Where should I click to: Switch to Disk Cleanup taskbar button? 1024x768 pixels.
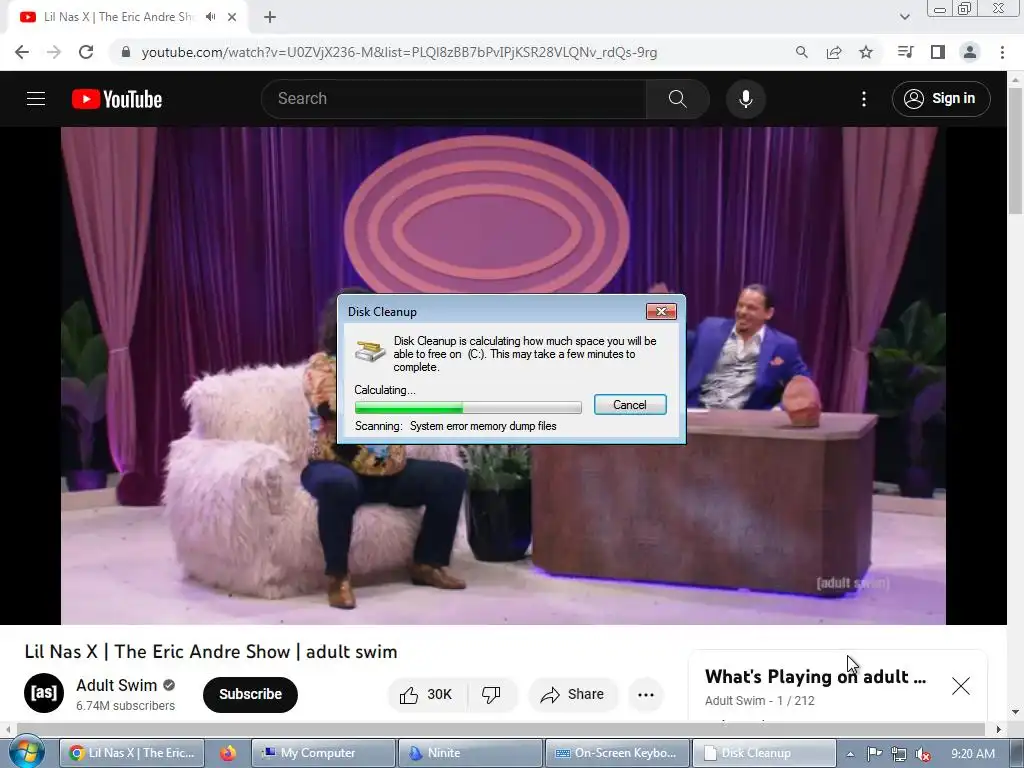pyautogui.click(x=764, y=753)
